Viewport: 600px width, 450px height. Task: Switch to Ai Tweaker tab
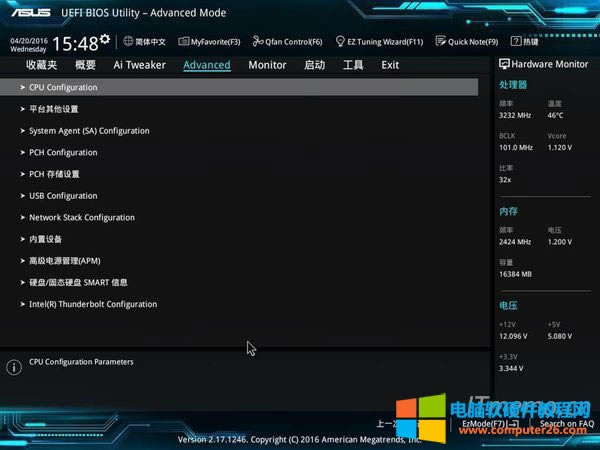[140, 65]
